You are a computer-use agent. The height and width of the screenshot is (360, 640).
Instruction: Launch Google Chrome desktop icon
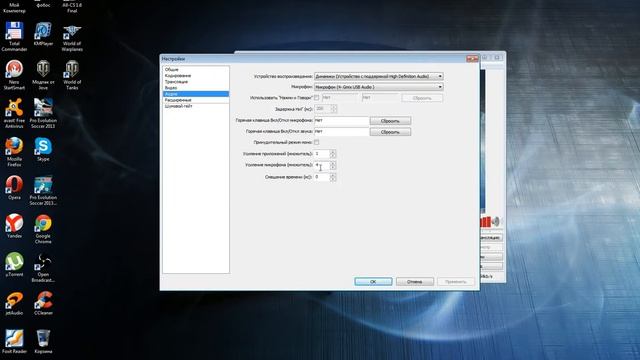[43, 229]
